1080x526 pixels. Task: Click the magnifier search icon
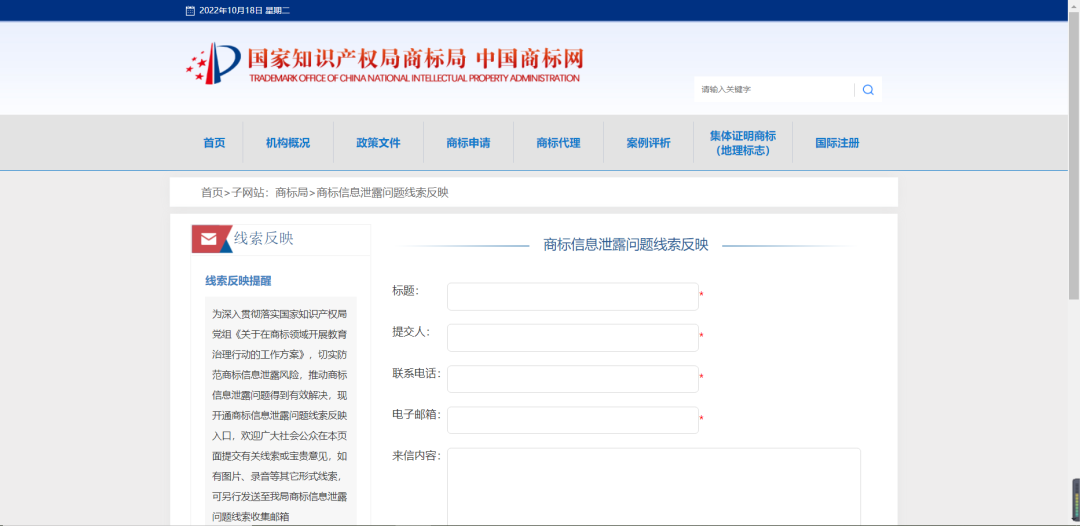coord(867,90)
